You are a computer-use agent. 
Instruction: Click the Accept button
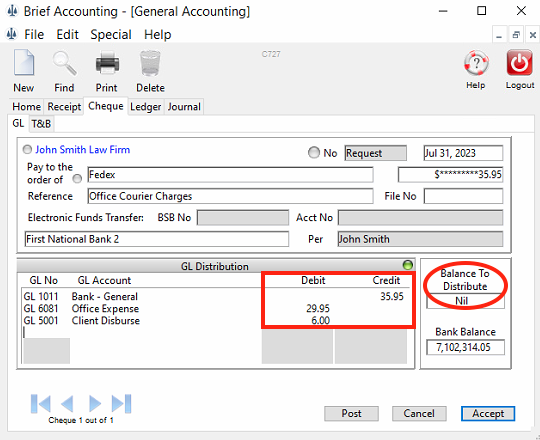pos(488,413)
